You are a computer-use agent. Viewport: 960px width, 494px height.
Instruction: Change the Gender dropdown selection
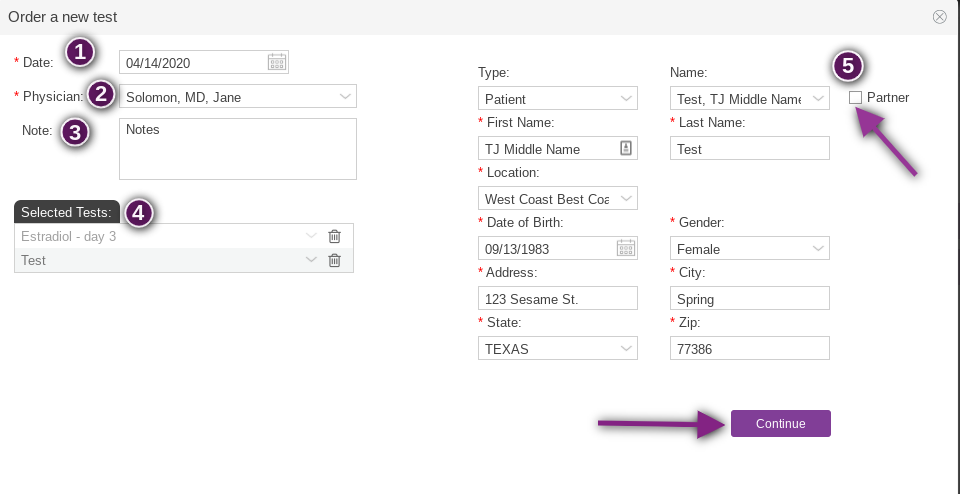pyautogui.click(x=818, y=248)
